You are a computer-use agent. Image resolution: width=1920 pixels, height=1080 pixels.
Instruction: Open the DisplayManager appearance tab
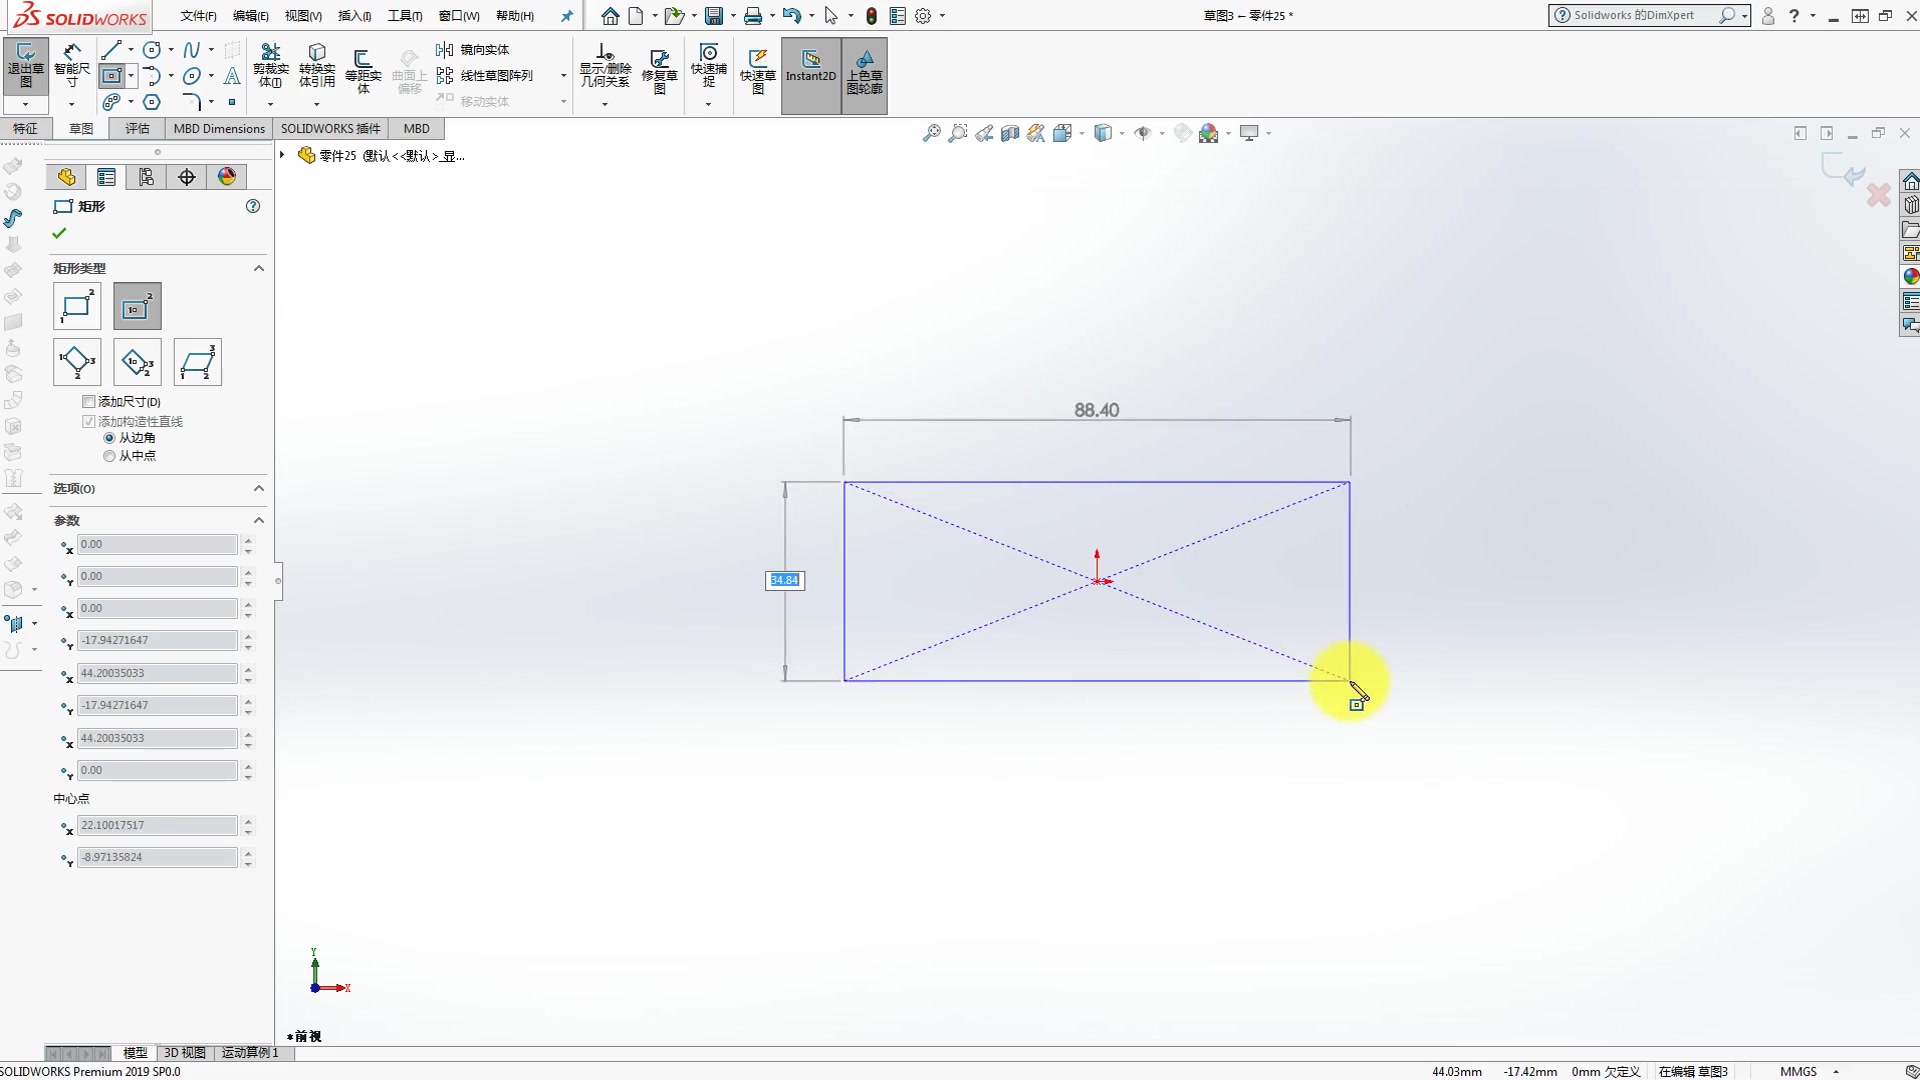pos(227,177)
